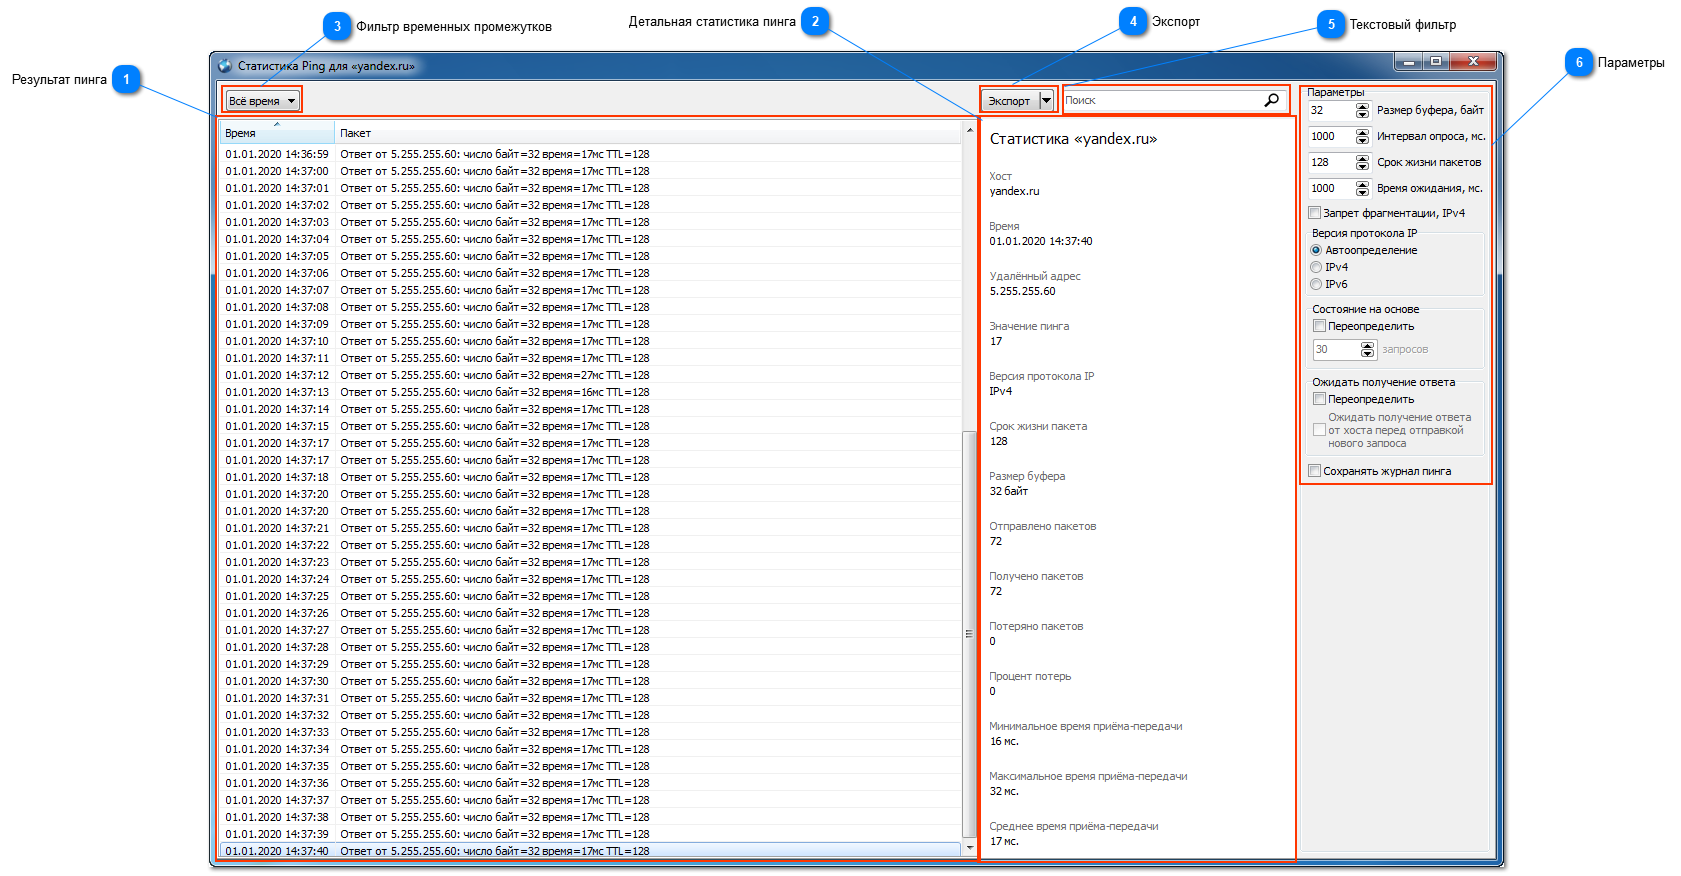Enable Сохранять журнал пинга checkbox
Viewport: 1681px width, 876px height.
pyautogui.click(x=1315, y=471)
